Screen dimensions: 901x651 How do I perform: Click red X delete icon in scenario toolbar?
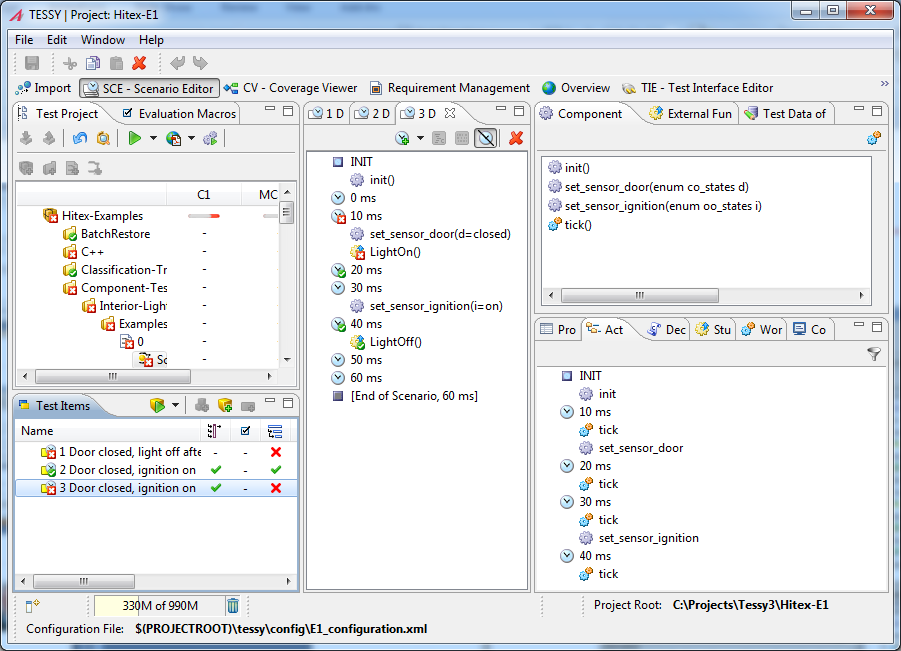pos(516,138)
